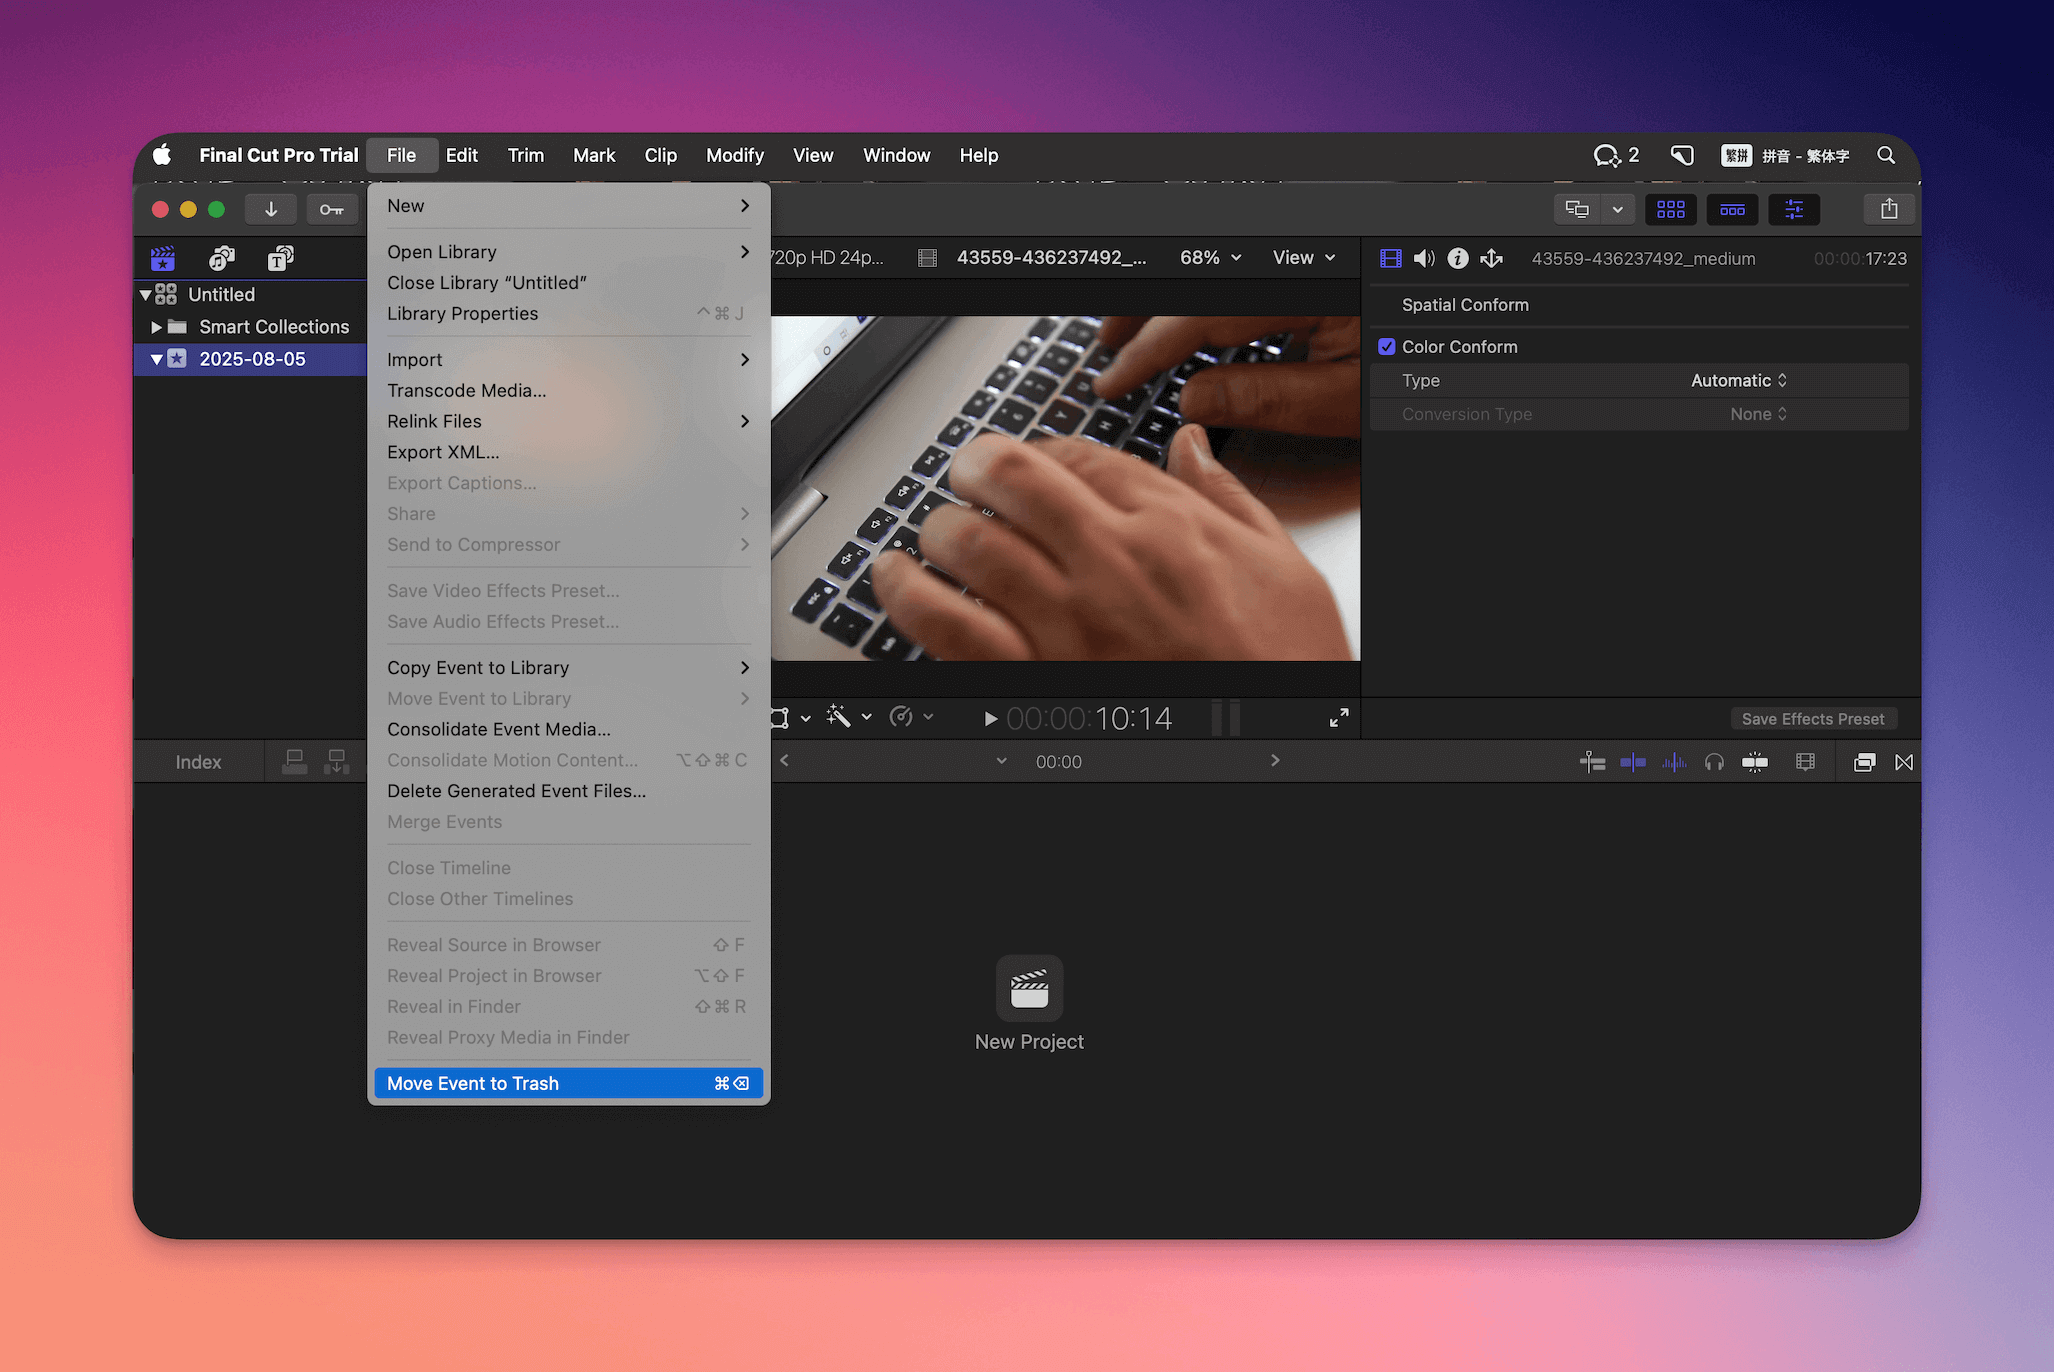This screenshot has width=2054, height=1372.
Task: Show the Effects browser icon
Action: pyautogui.click(x=1864, y=762)
